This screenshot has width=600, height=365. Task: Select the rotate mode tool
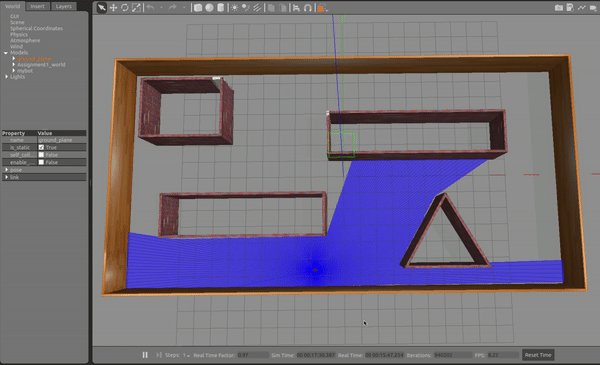pos(125,8)
